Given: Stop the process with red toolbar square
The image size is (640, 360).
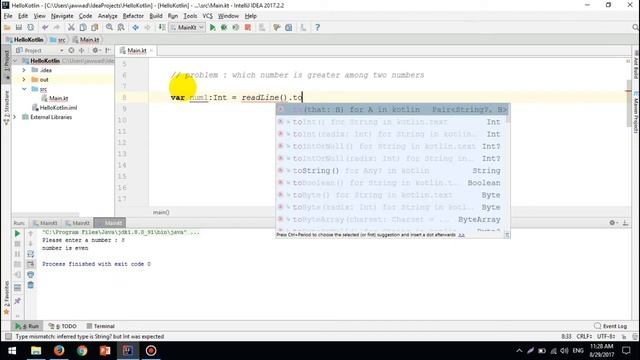Looking at the screenshot, I should click(x=248, y=27).
